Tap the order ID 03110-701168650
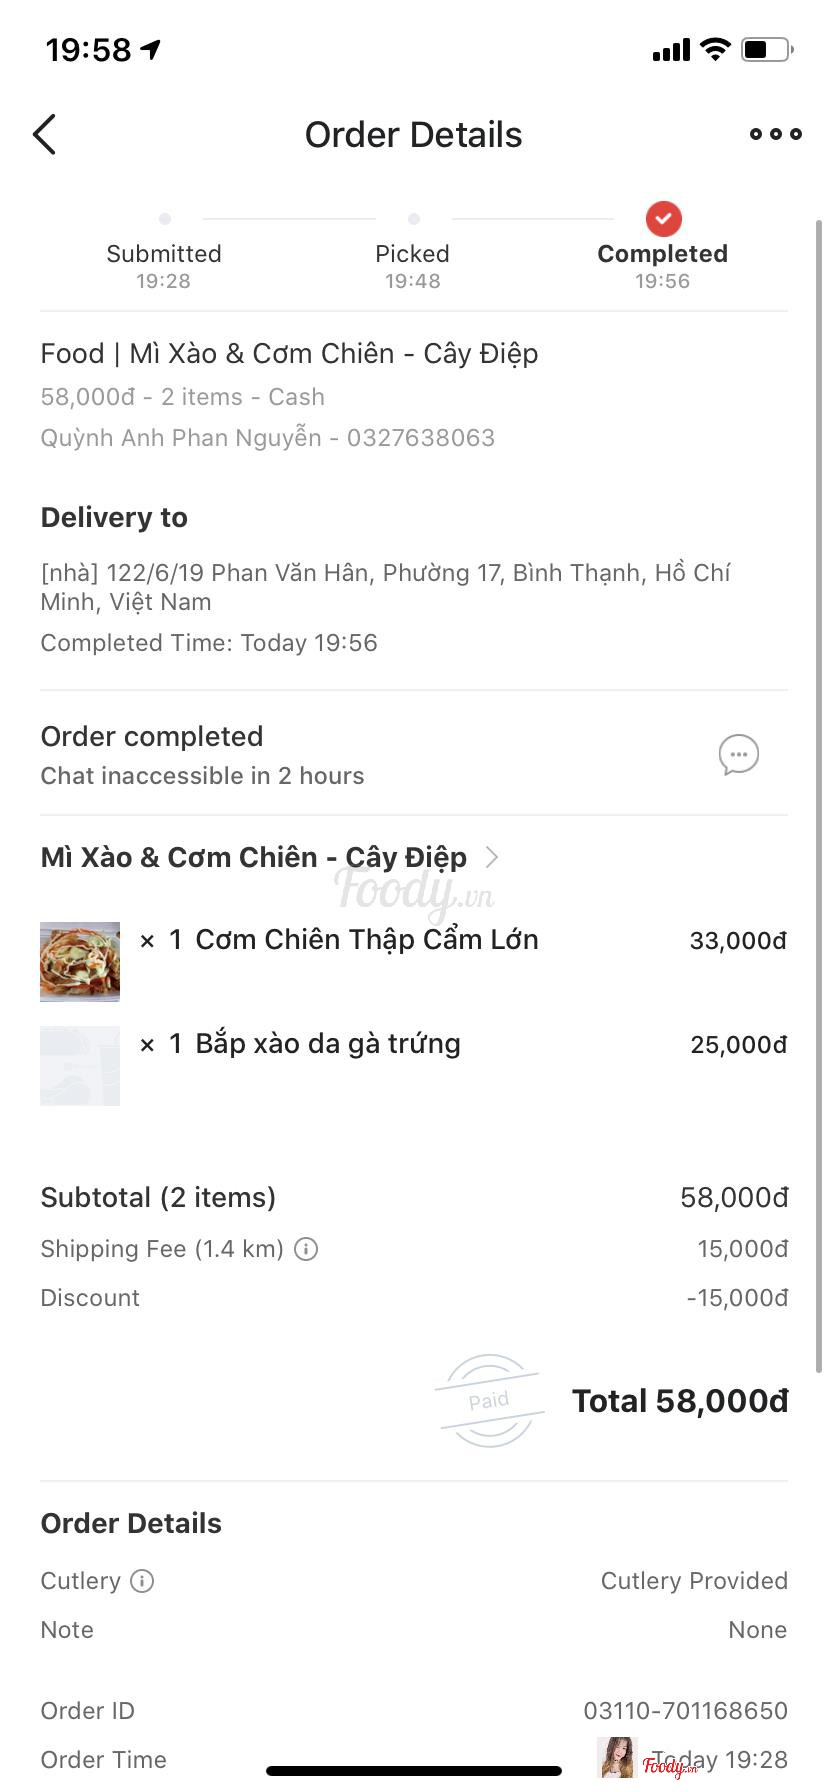The width and height of the screenshot is (828, 1792). pyautogui.click(x=685, y=1711)
